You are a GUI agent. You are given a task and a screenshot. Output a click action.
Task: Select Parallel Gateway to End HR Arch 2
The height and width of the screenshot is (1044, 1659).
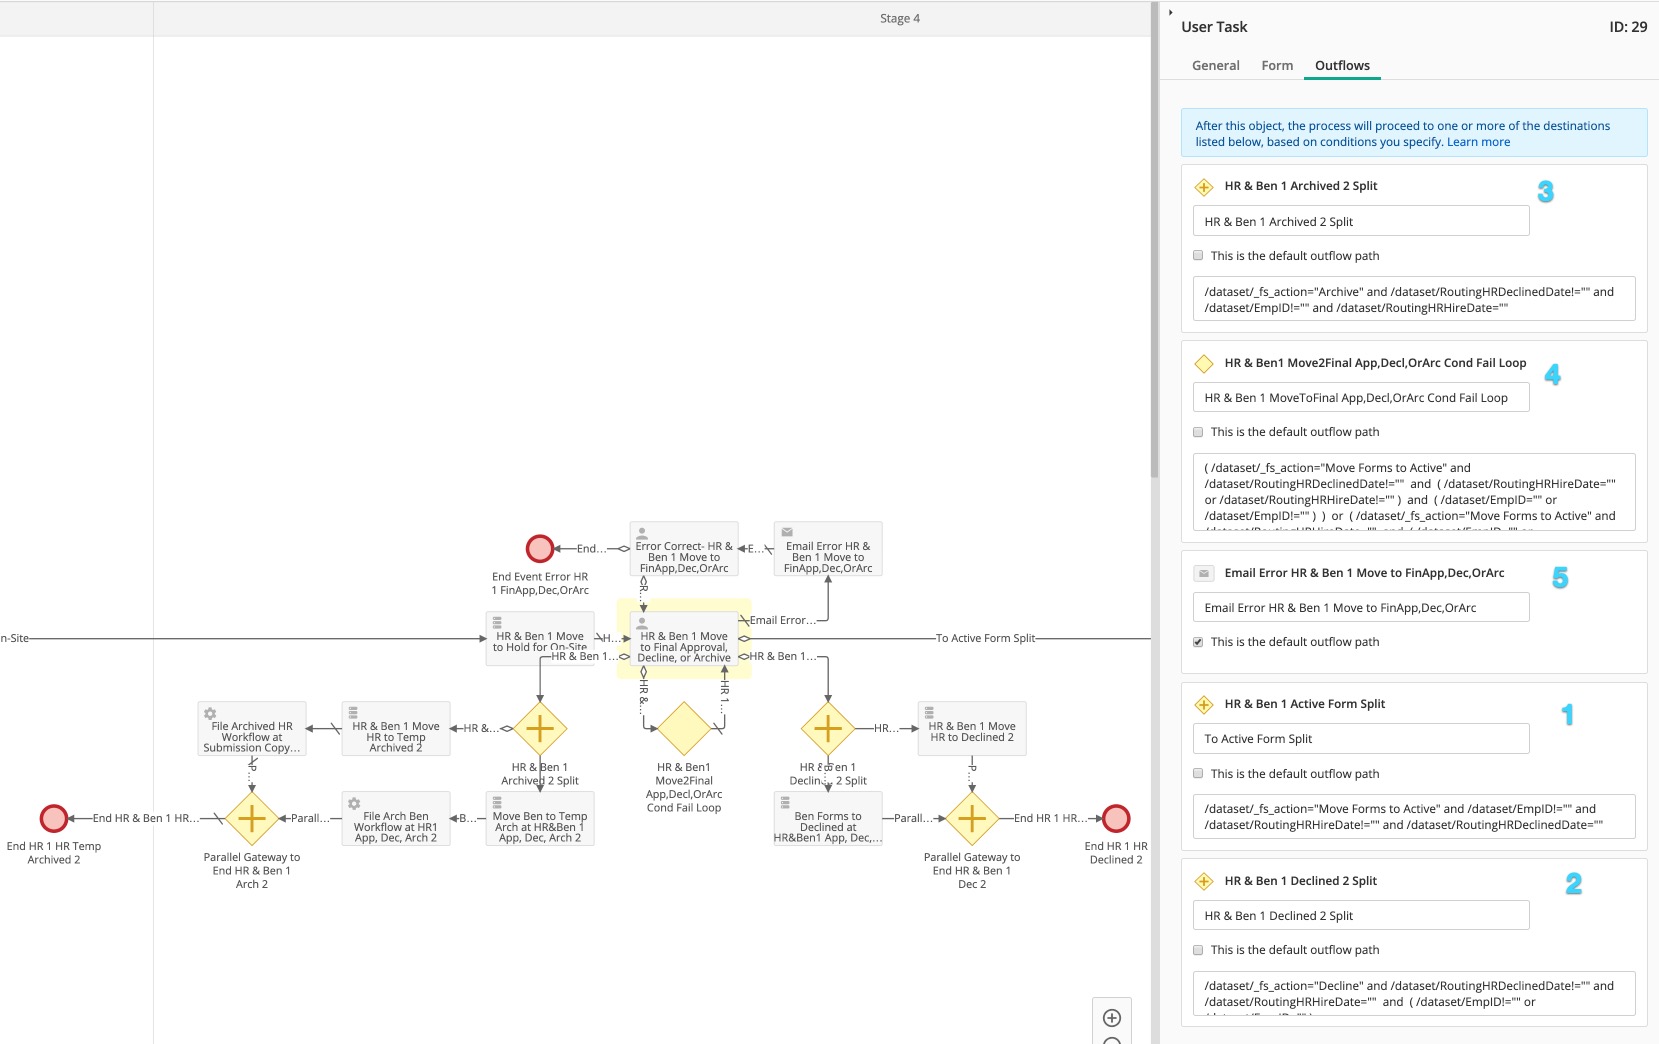[x=252, y=819]
